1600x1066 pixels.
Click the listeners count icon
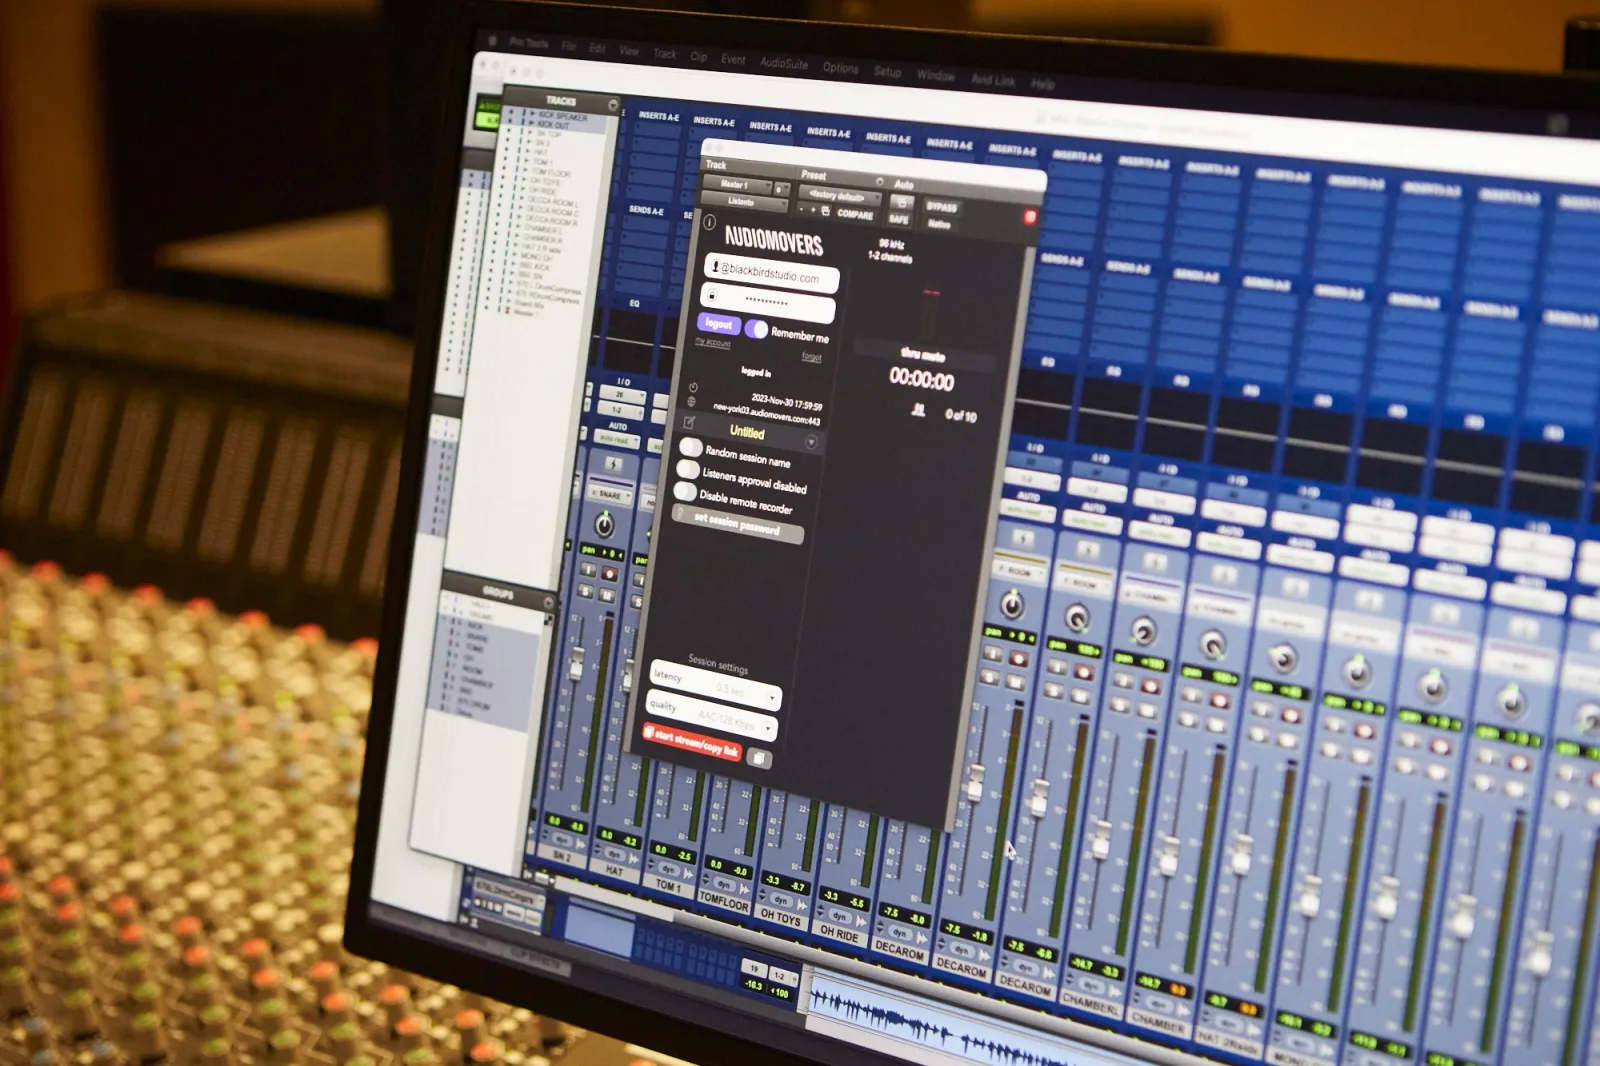point(918,410)
